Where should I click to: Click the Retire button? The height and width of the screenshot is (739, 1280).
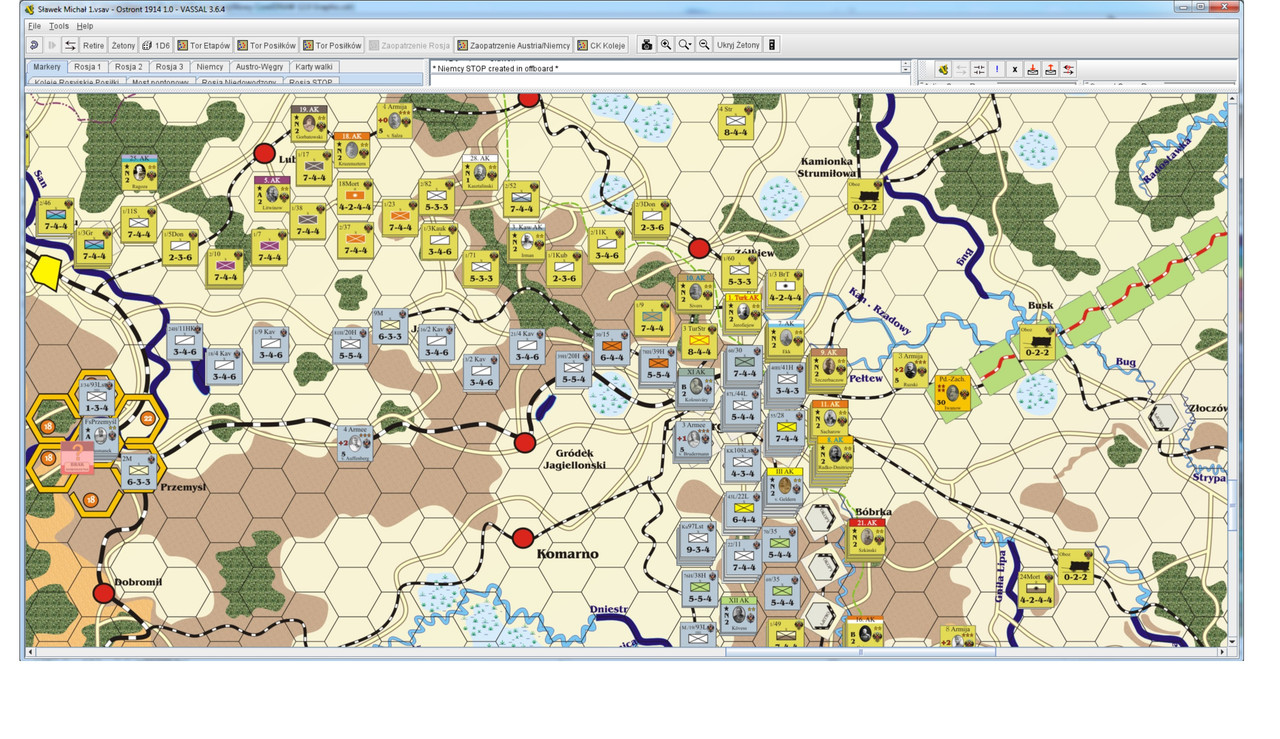[93, 45]
